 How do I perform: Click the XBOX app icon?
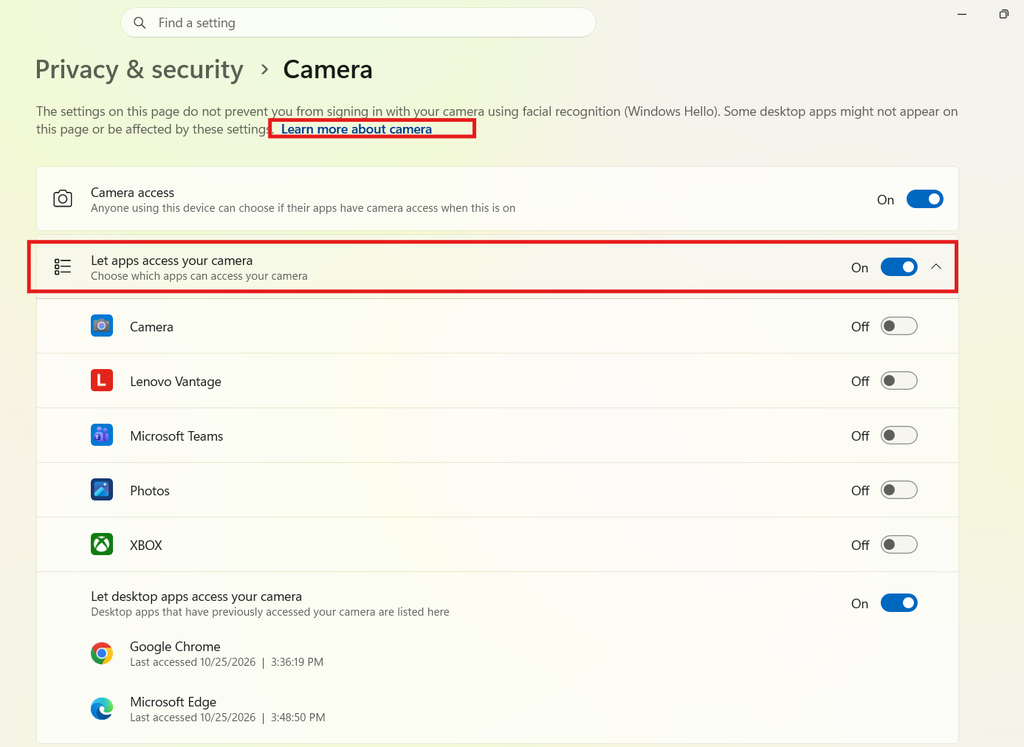102,544
